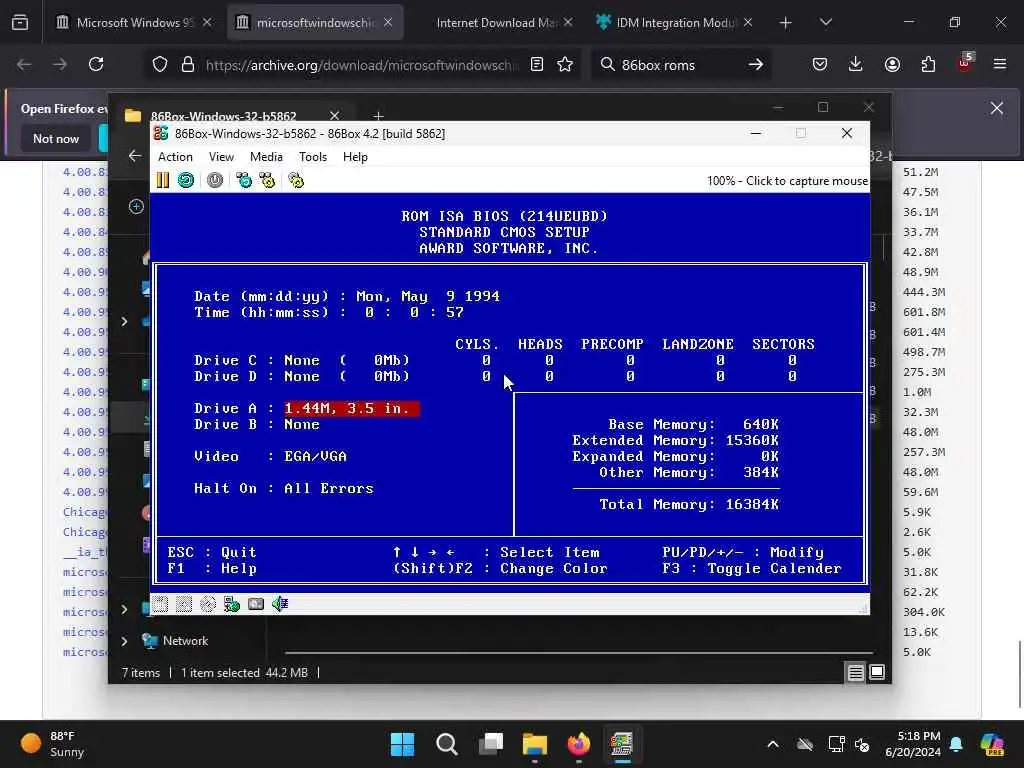
Task: Hard reset the emulated machine
Action: pyautogui.click(x=186, y=180)
